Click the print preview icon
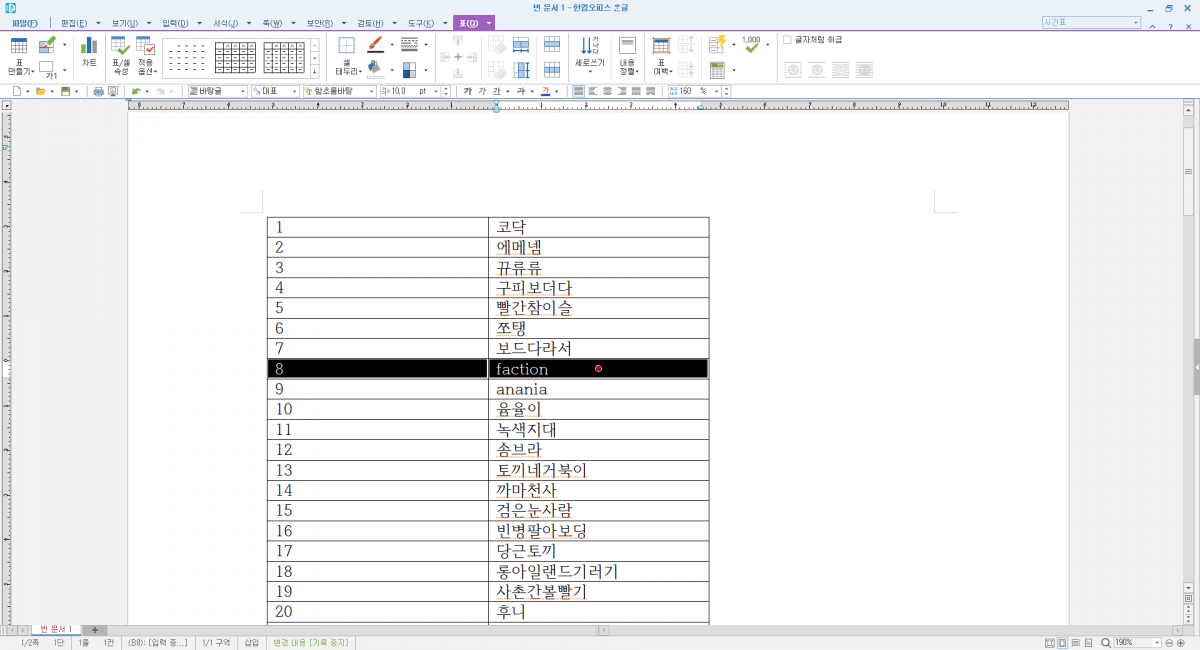 pyautogui.click(x=113, y=91)
